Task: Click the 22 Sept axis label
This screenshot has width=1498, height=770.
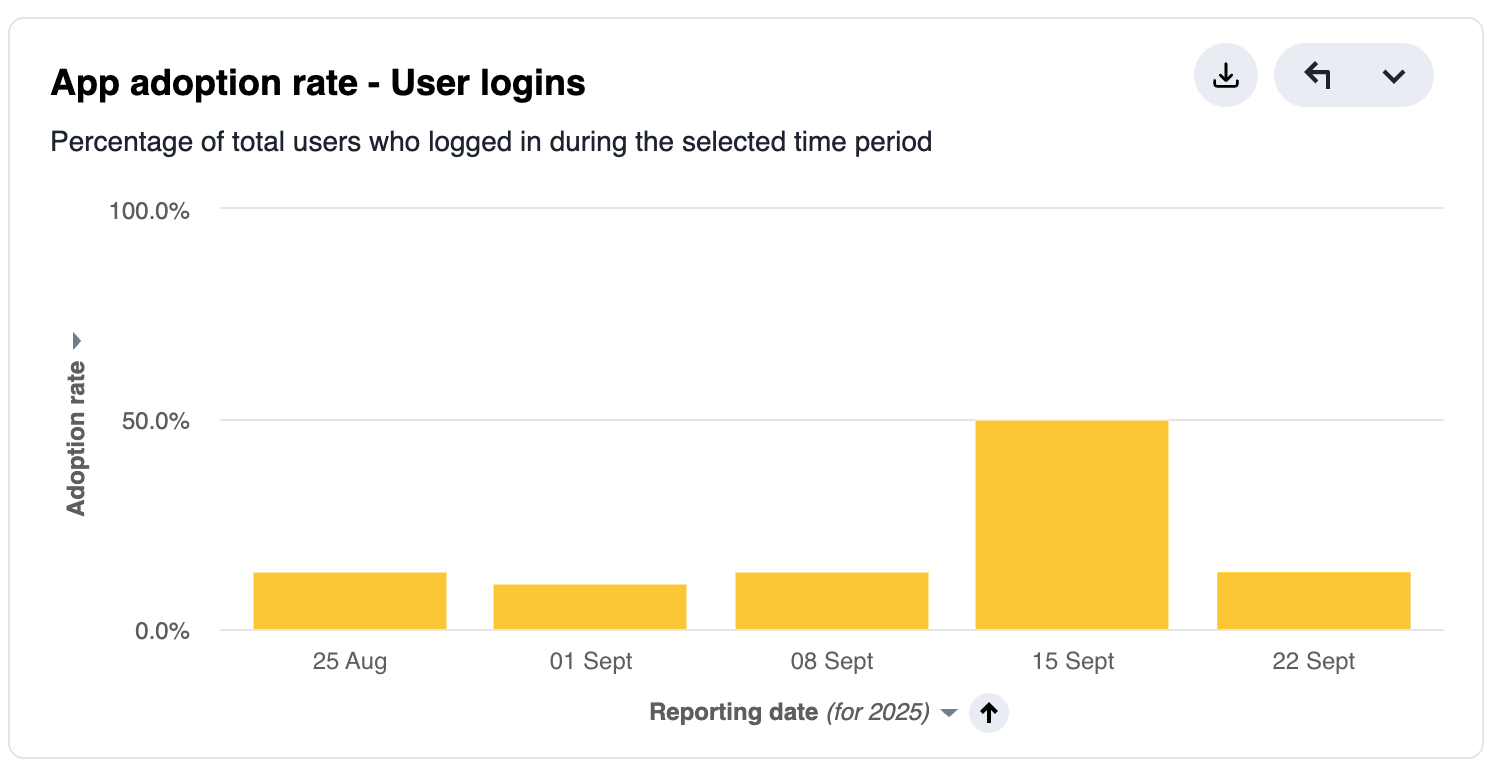Action: [1314, 661]
